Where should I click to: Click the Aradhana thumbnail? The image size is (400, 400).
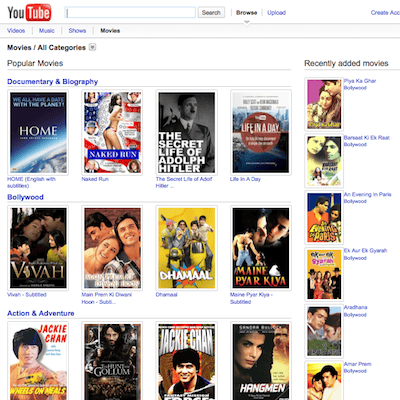click(324, 331)
